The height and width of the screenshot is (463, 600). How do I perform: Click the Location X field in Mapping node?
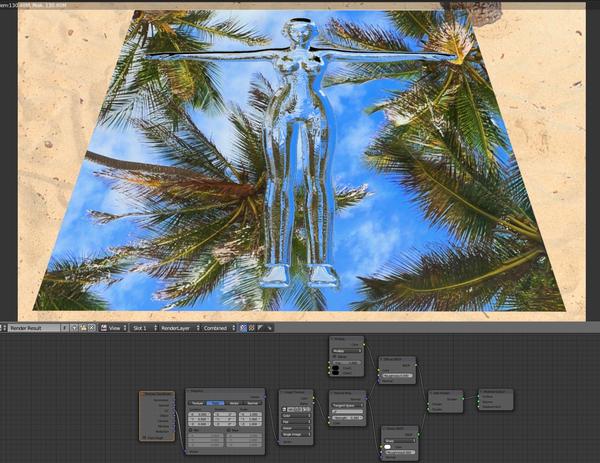click(199, 414)
